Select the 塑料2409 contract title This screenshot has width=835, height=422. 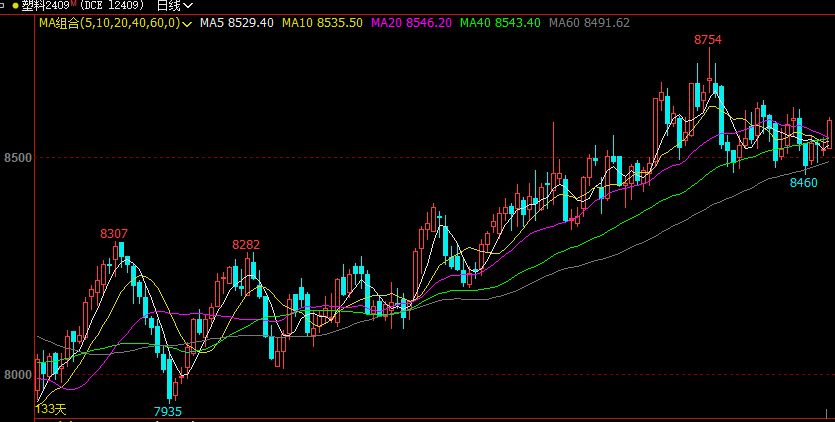coord(44,6)
